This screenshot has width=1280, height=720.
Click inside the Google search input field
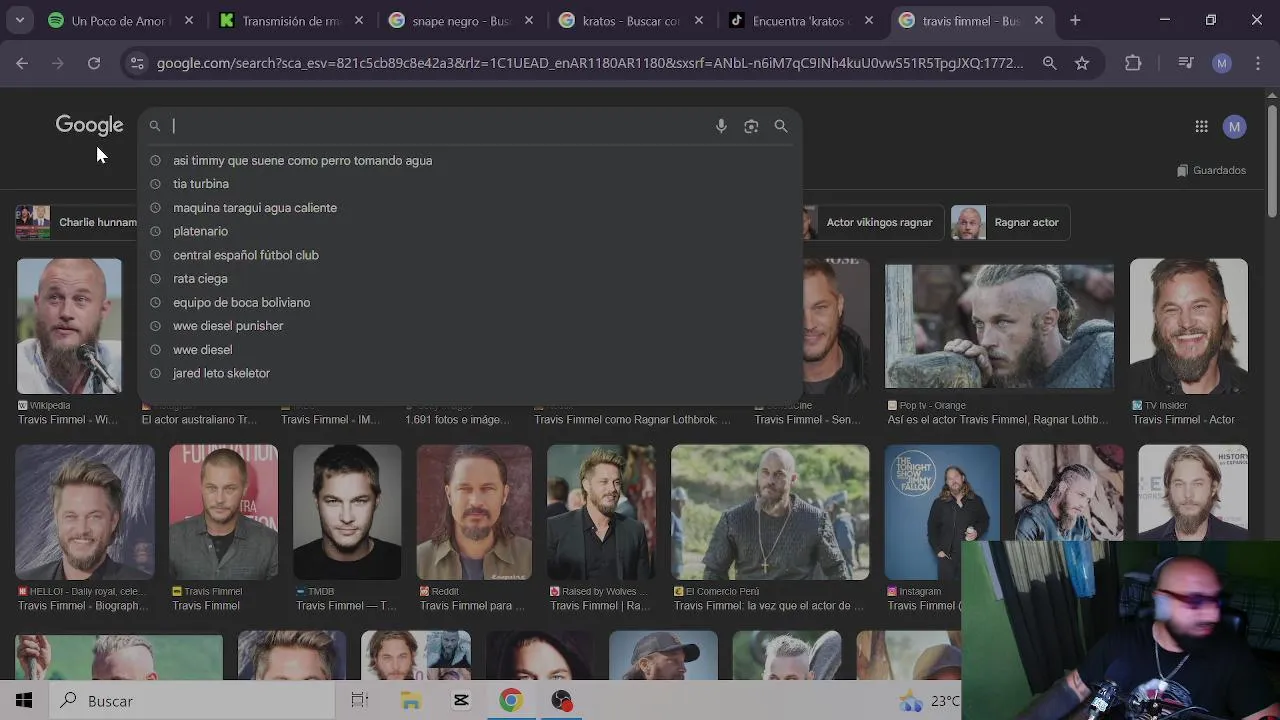click(x=438, y=126)
